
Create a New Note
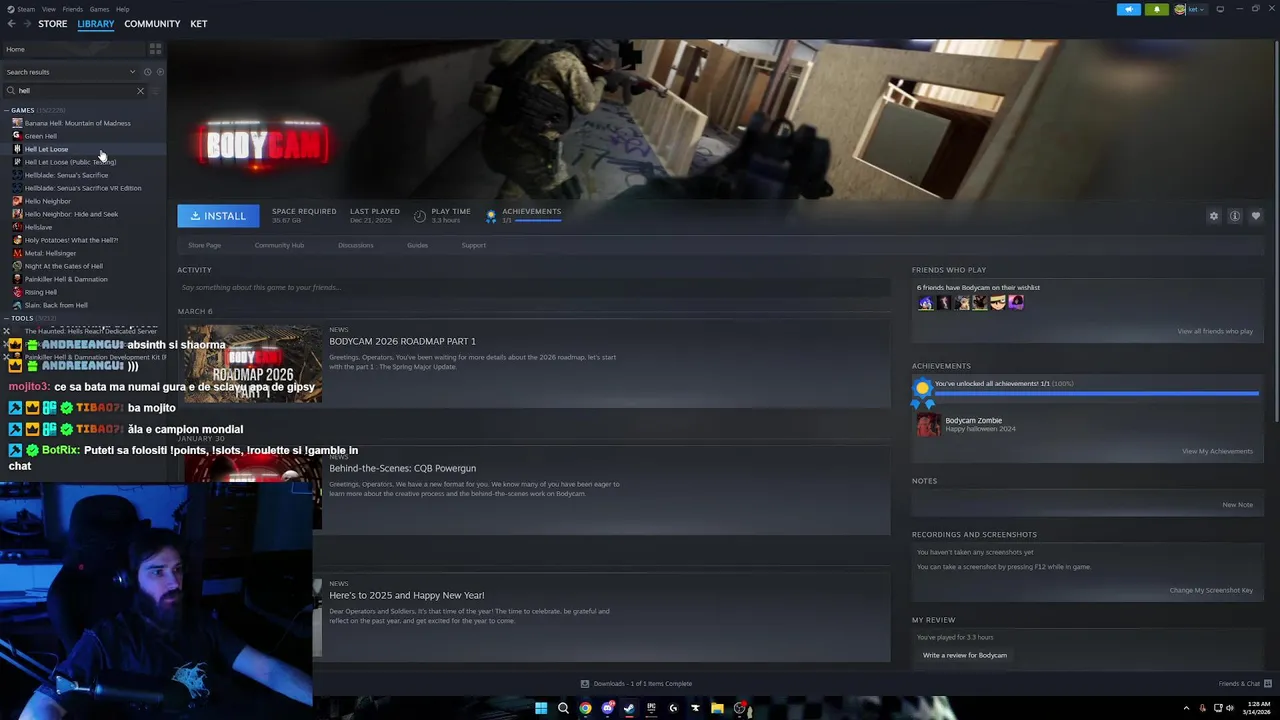pos(1237,505)
